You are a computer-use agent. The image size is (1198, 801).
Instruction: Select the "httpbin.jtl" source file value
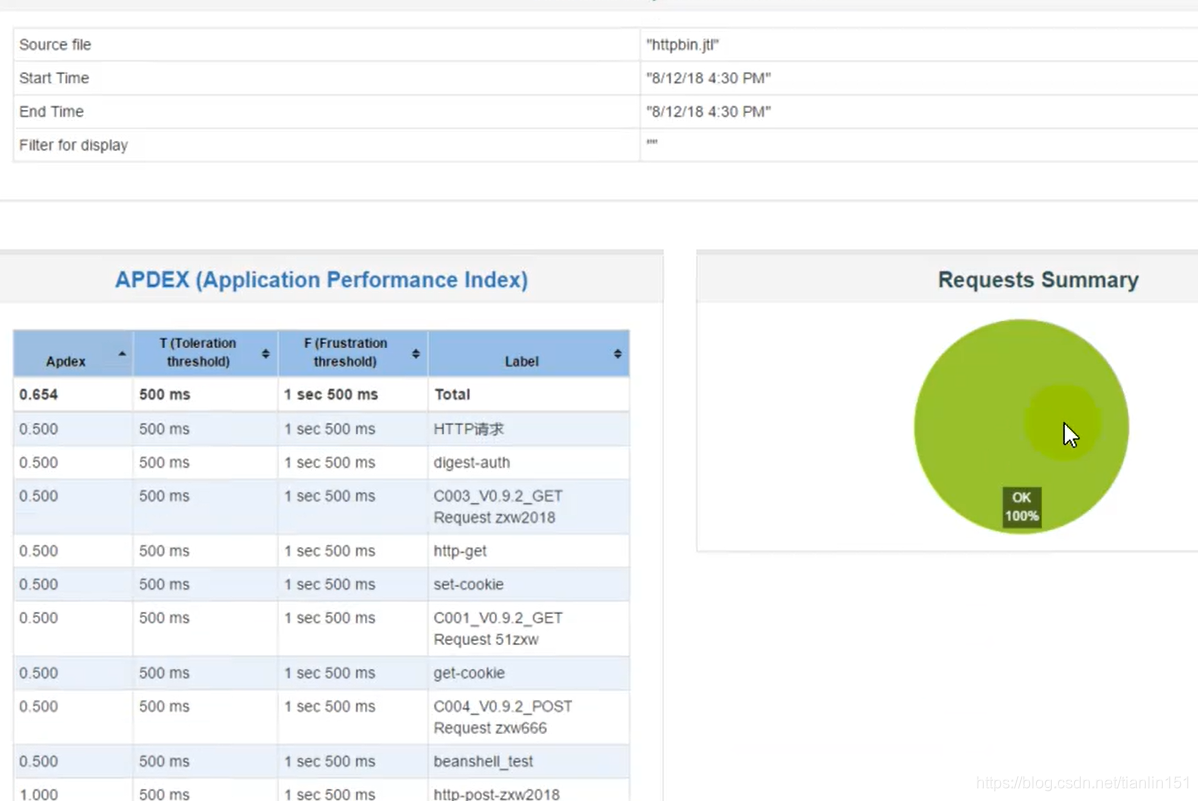682,45
